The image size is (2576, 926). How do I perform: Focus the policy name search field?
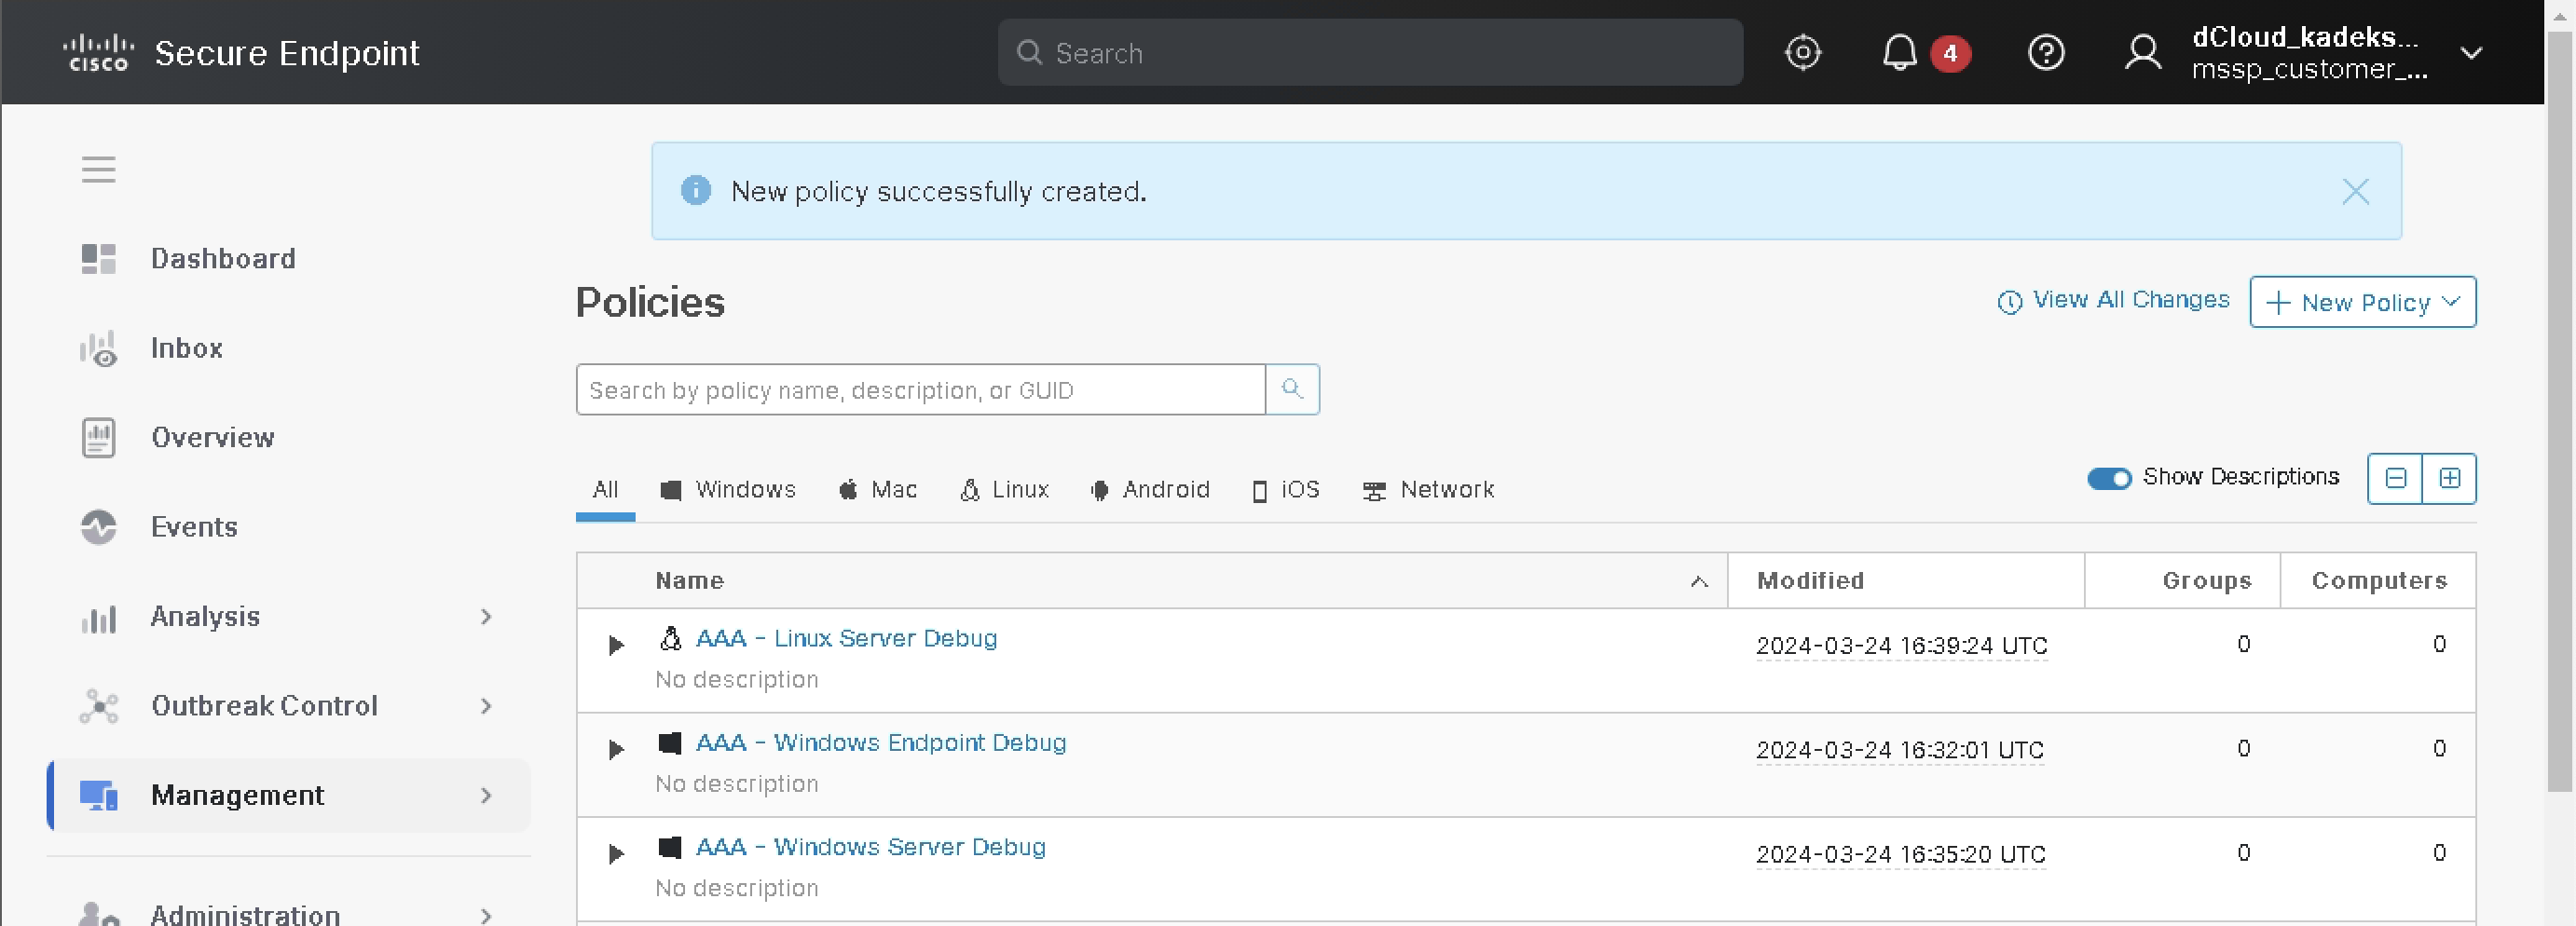[x=920, y=390]
